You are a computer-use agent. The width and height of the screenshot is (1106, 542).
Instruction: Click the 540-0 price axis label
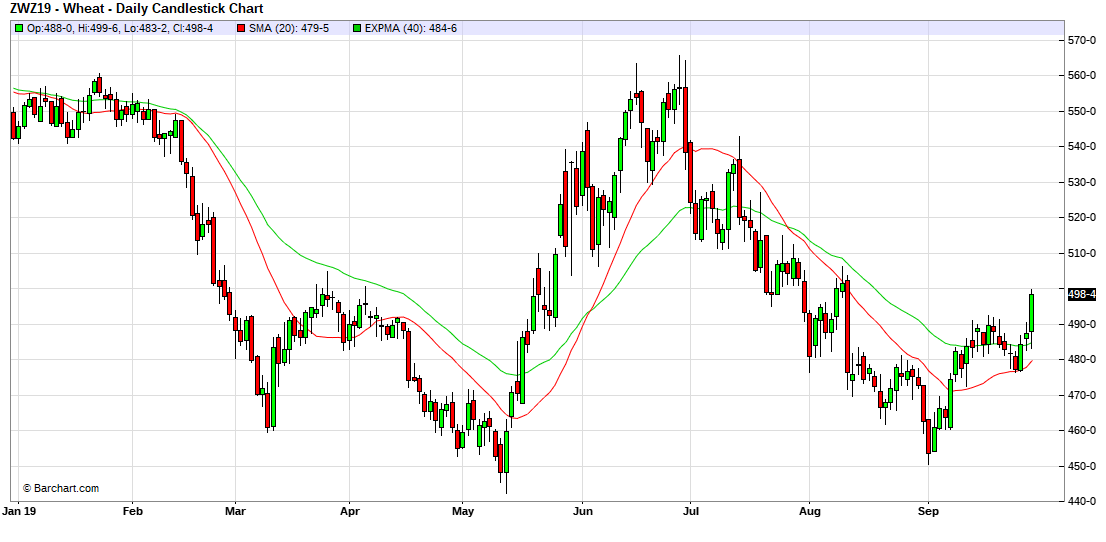click(1082, 147)
